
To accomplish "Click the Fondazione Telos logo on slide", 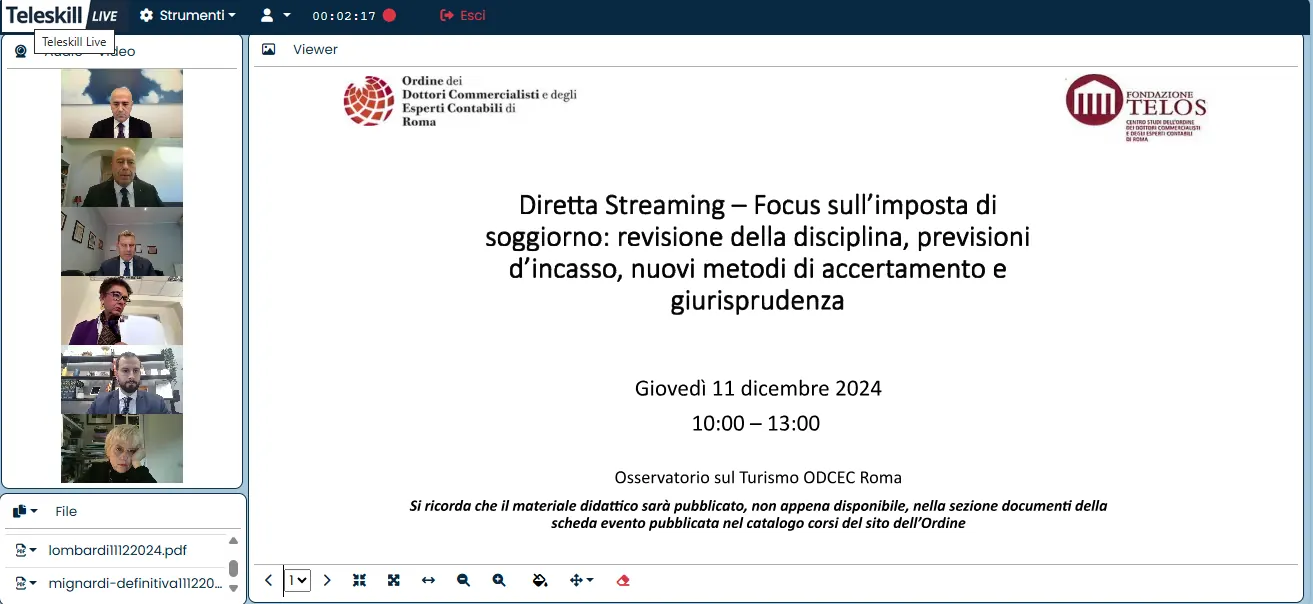I will pyautogui.click(x=1136, y=107).
